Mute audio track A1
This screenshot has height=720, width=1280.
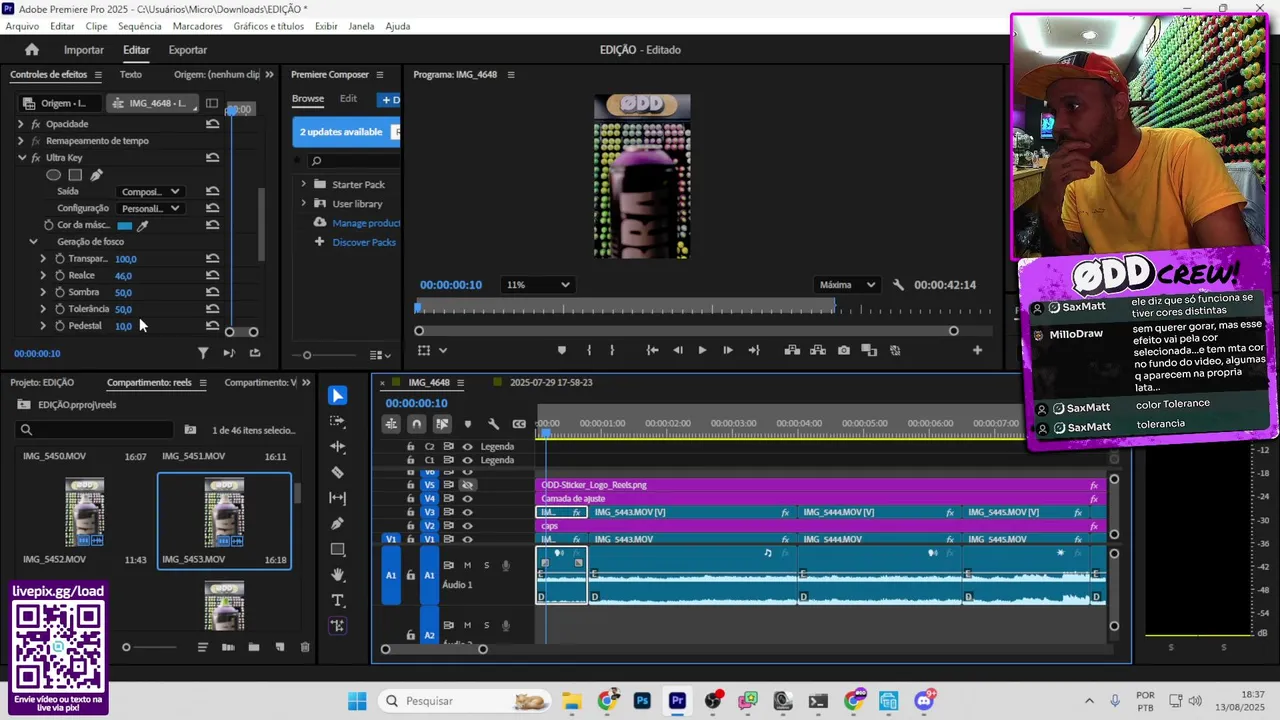pos(467,565)
